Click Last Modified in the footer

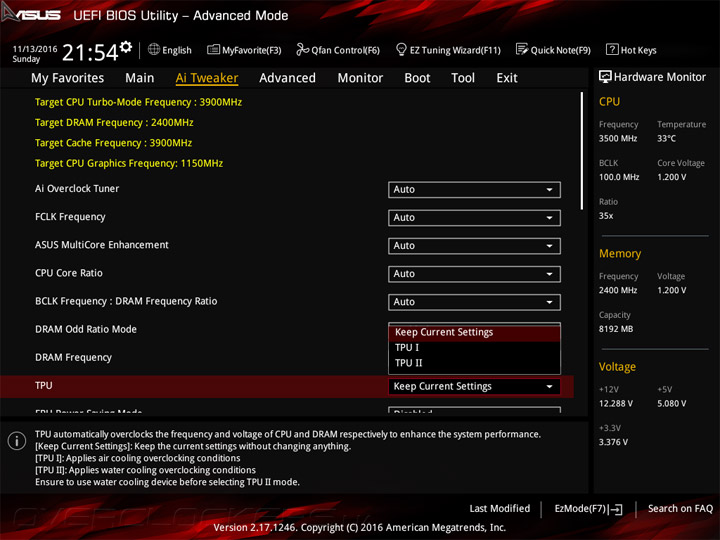pos(500,508)
